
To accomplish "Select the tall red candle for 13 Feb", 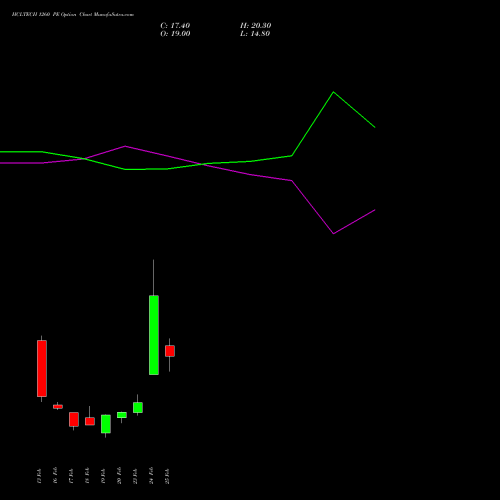I will click(x=42, y=368).
